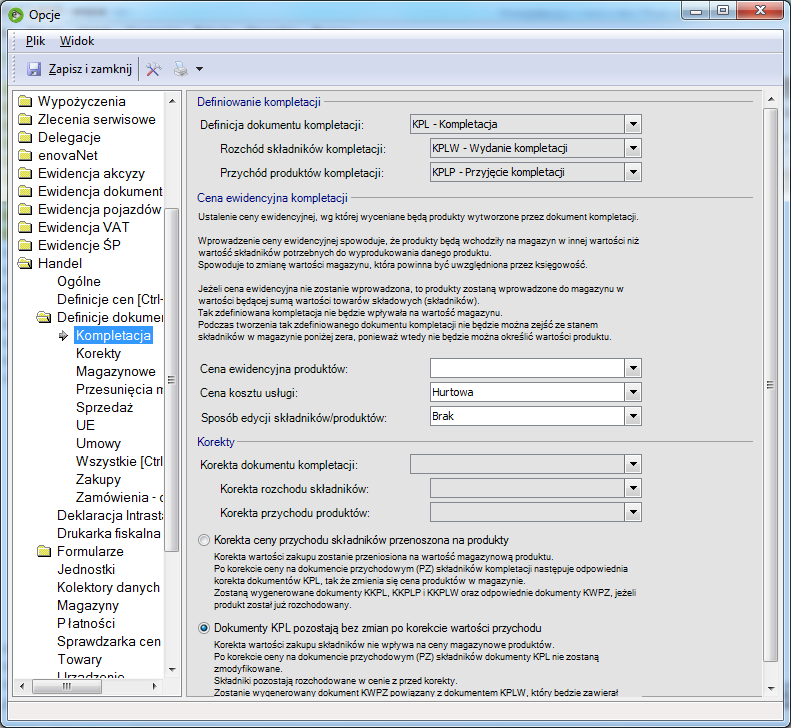Click the tree vertical scrollbar thumb
The width and height of the screenshot is (791, 728).
[x=172, y=380]
